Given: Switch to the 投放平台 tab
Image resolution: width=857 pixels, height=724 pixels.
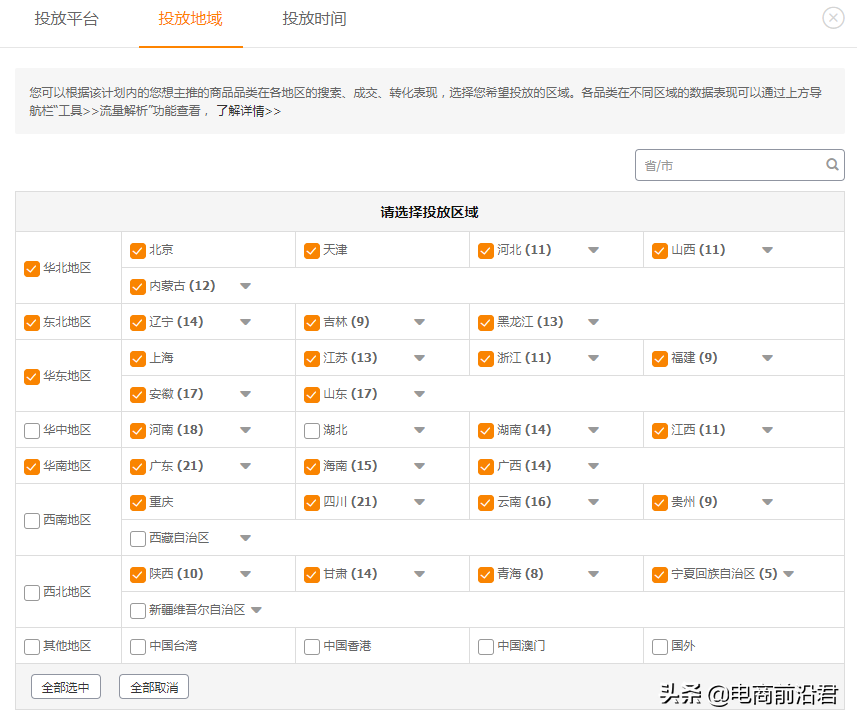Looking at the screenshot, I should pyautogui.click(x=67, y=19).
